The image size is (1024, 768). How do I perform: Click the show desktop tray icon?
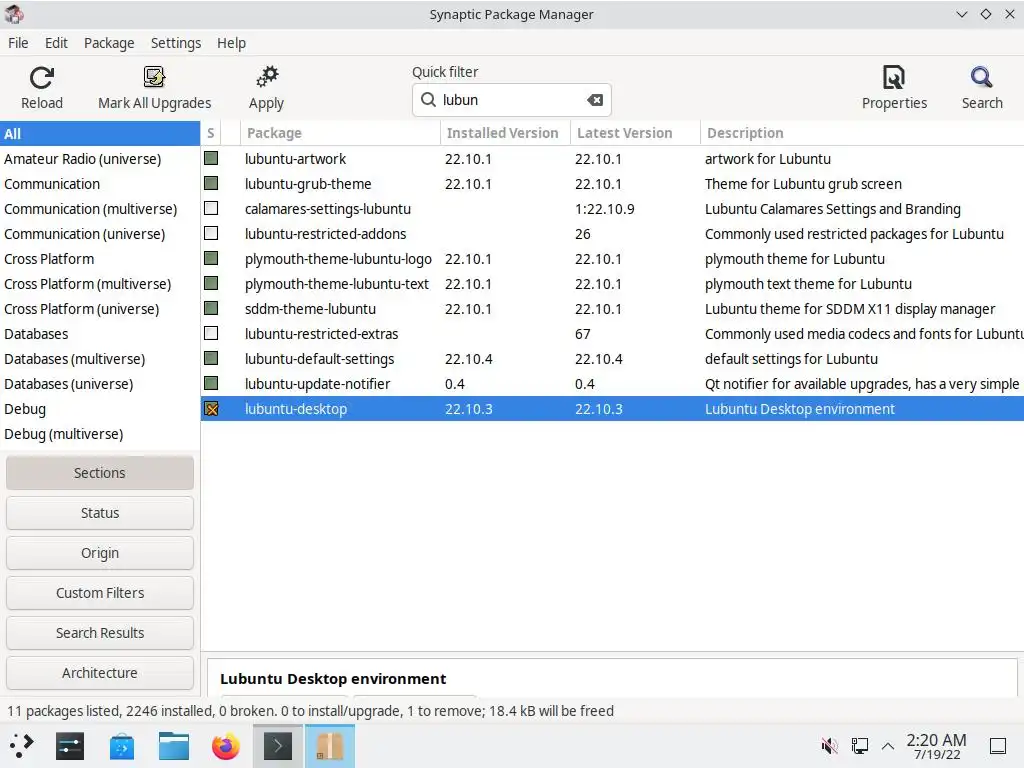click(998, 745)
